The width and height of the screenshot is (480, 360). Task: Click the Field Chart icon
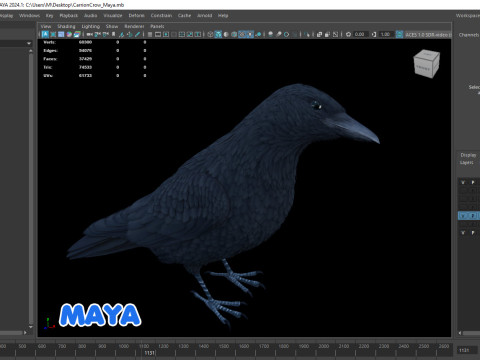[x=182, y=34]
